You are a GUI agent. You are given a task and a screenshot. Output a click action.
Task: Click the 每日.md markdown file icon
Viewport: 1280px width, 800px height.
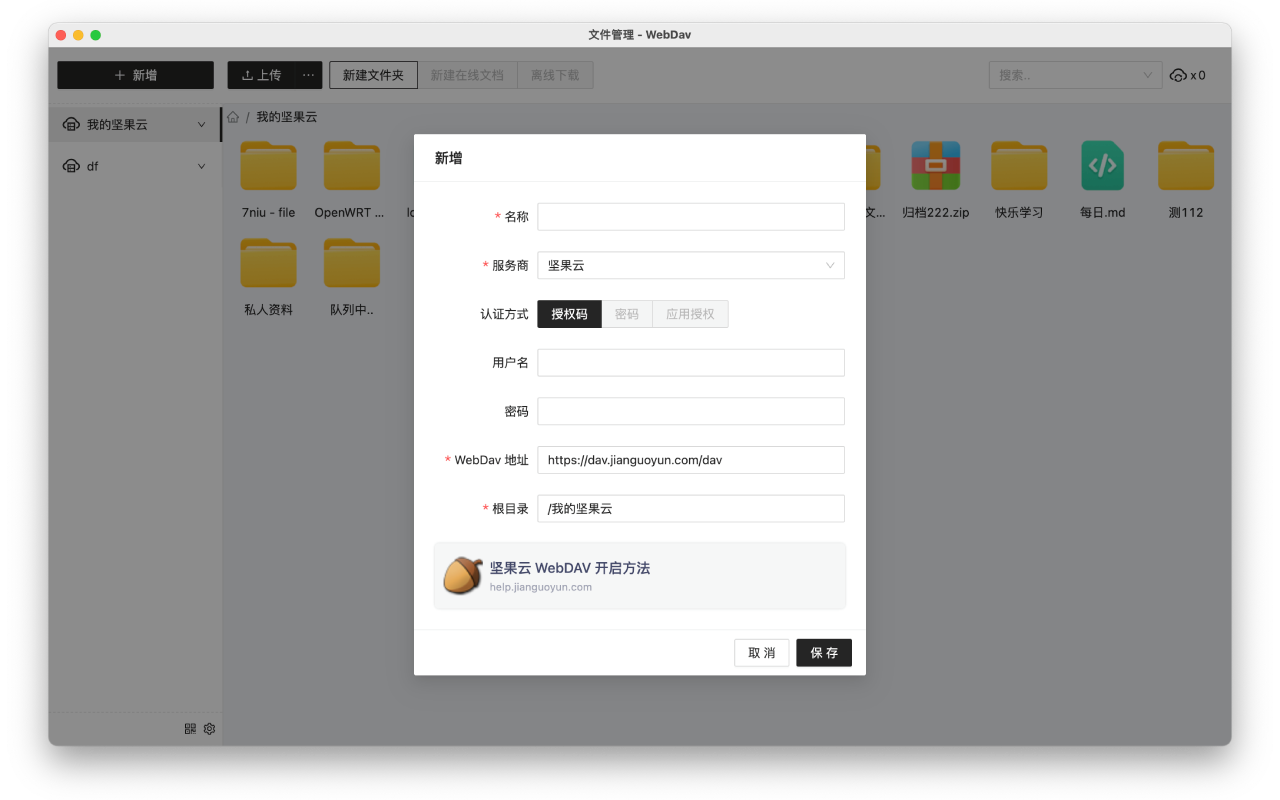pos(1102,166)
